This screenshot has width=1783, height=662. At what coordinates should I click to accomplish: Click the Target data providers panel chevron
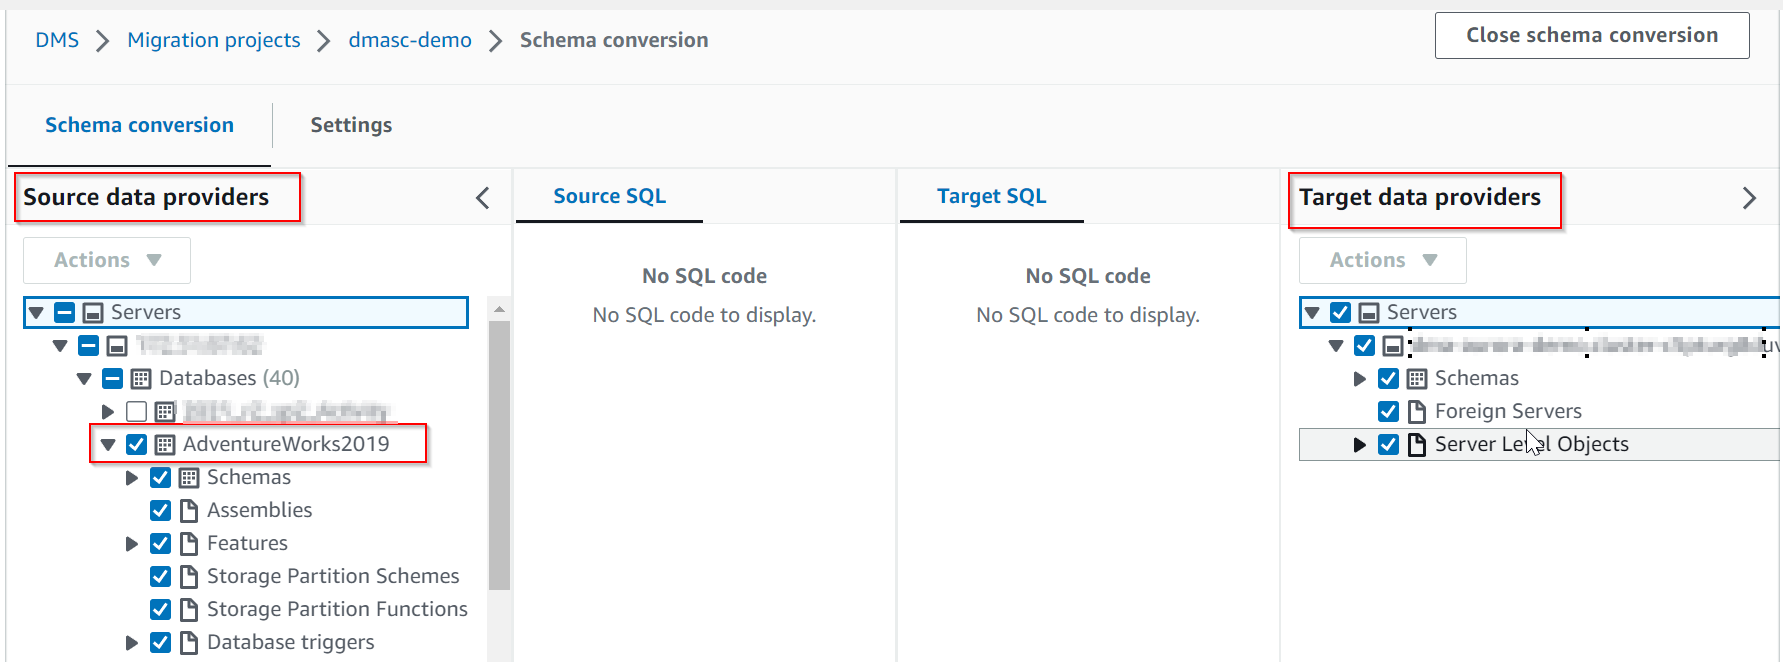1749,198
